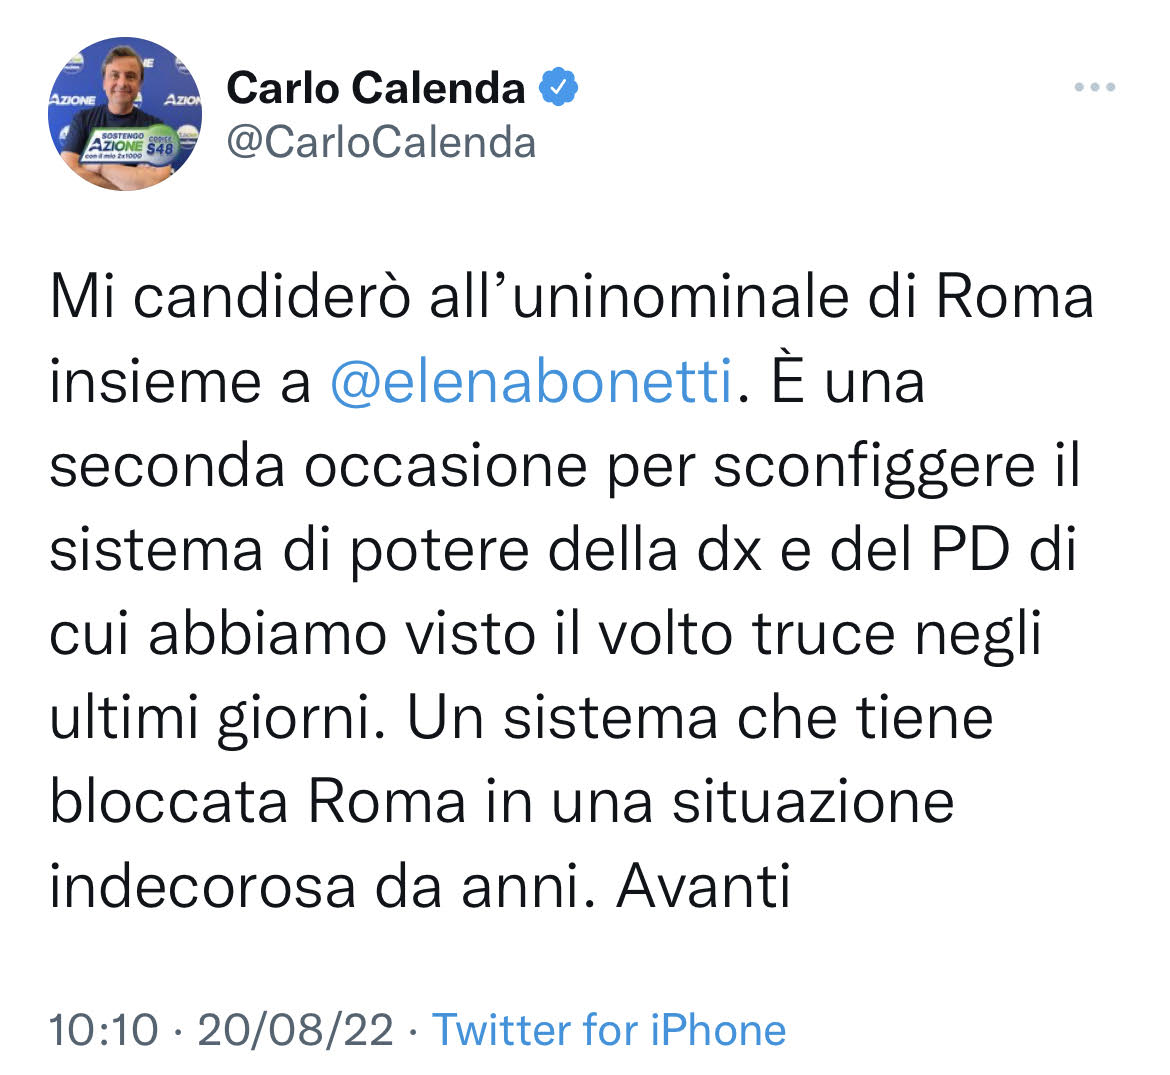Screen dimensions: 1170x1075
Task: Click the blue verified badge
Action: pyautogui.click(x=558, y=88)
